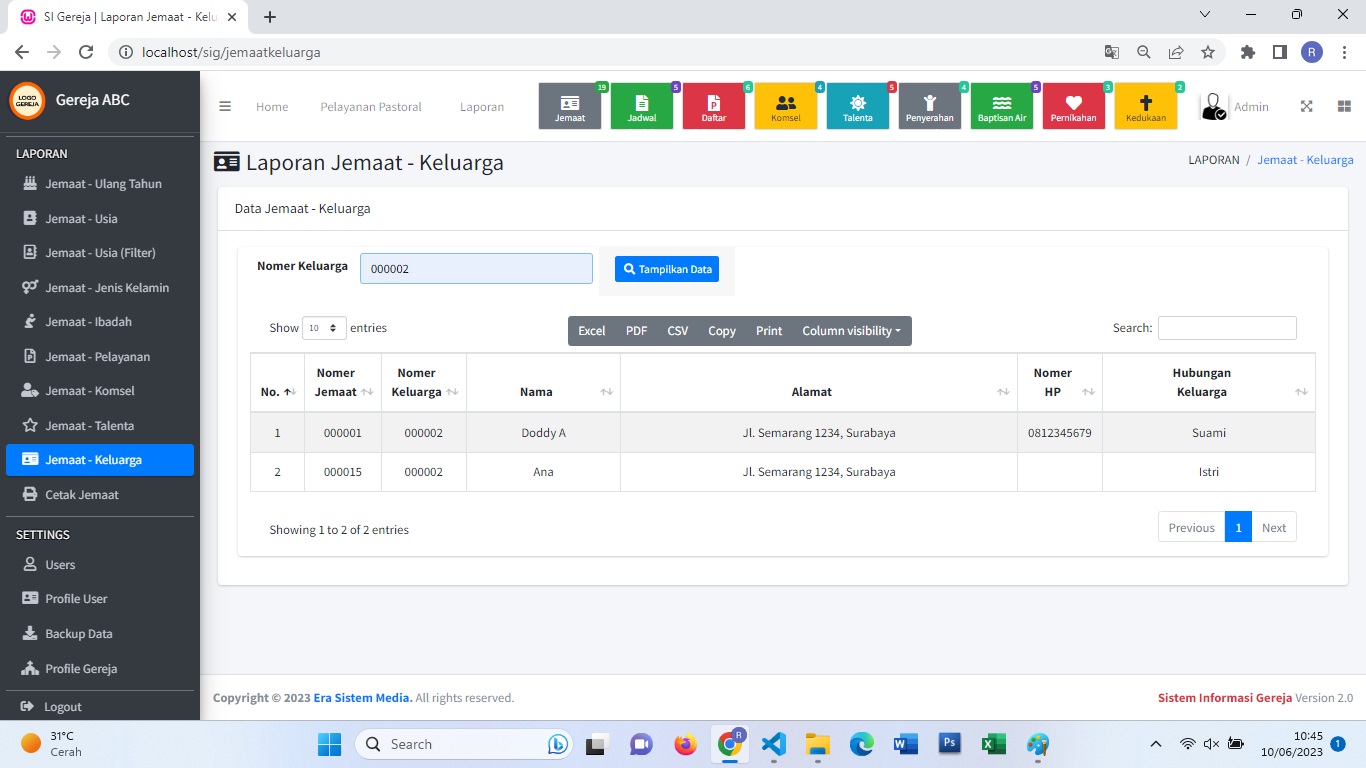Open the red Daftar tile
This screenshot has height=768, width=1366.
pyautogui.click(x=714, y=106)
